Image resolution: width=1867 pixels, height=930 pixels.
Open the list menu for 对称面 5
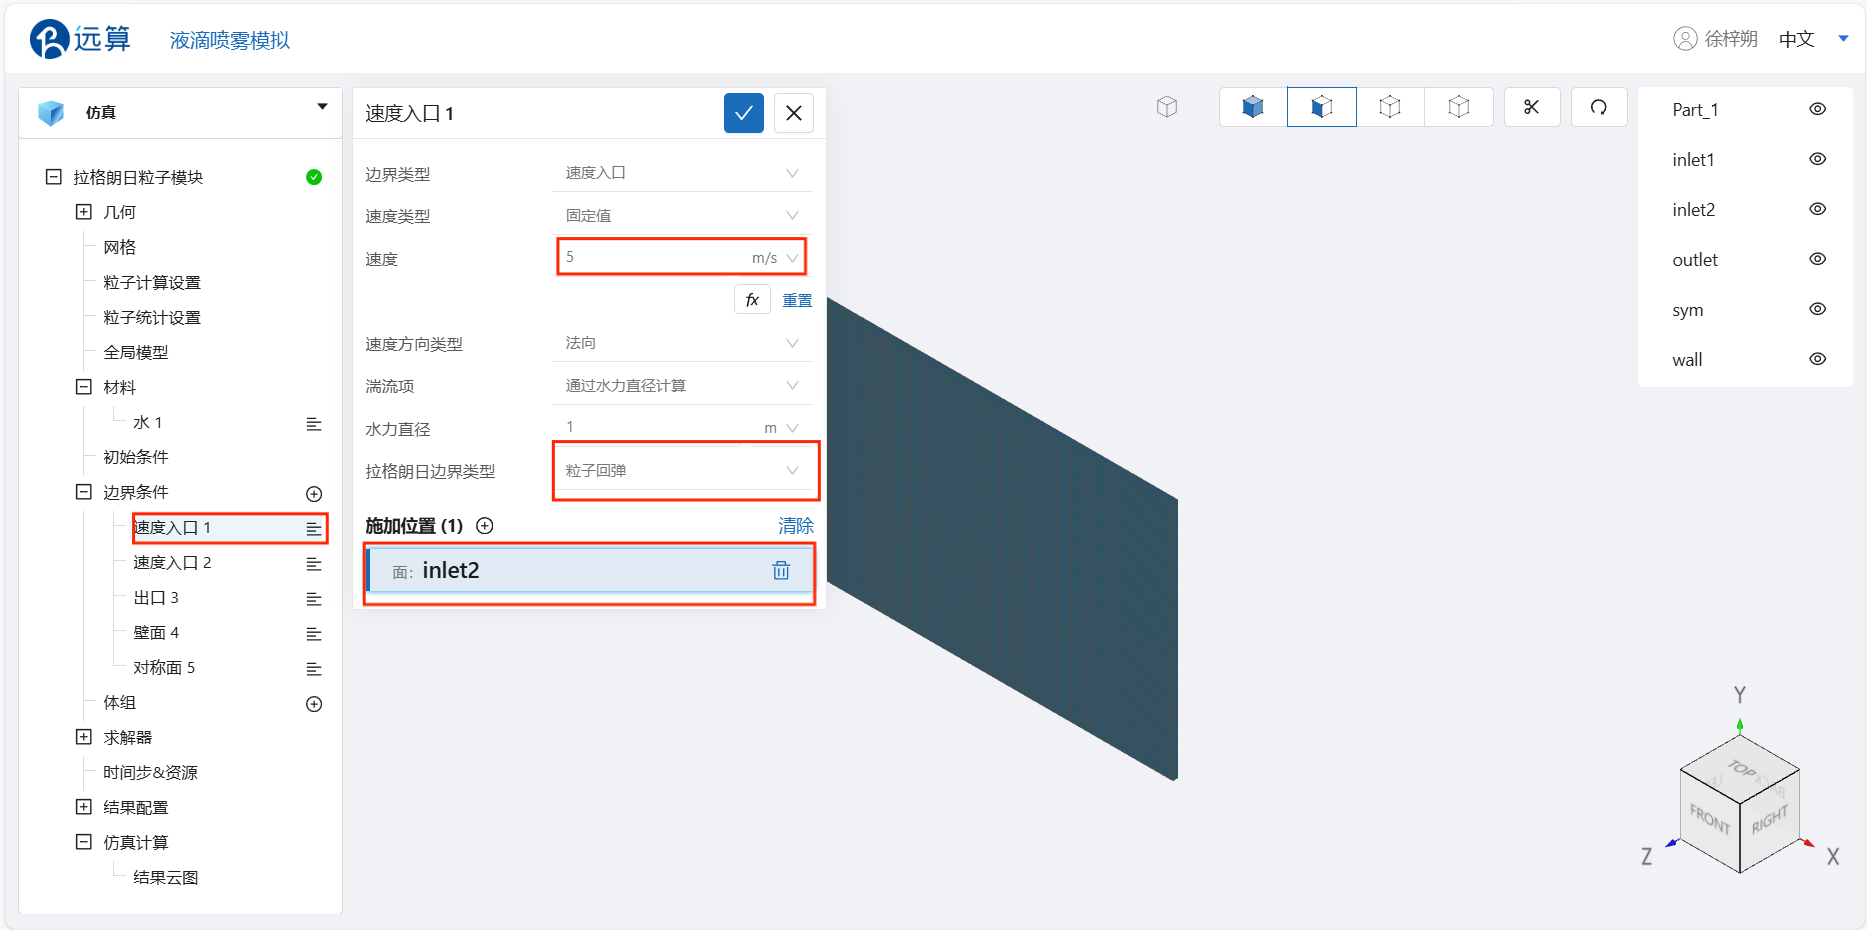pyautogui.click(x=314, y=669)
